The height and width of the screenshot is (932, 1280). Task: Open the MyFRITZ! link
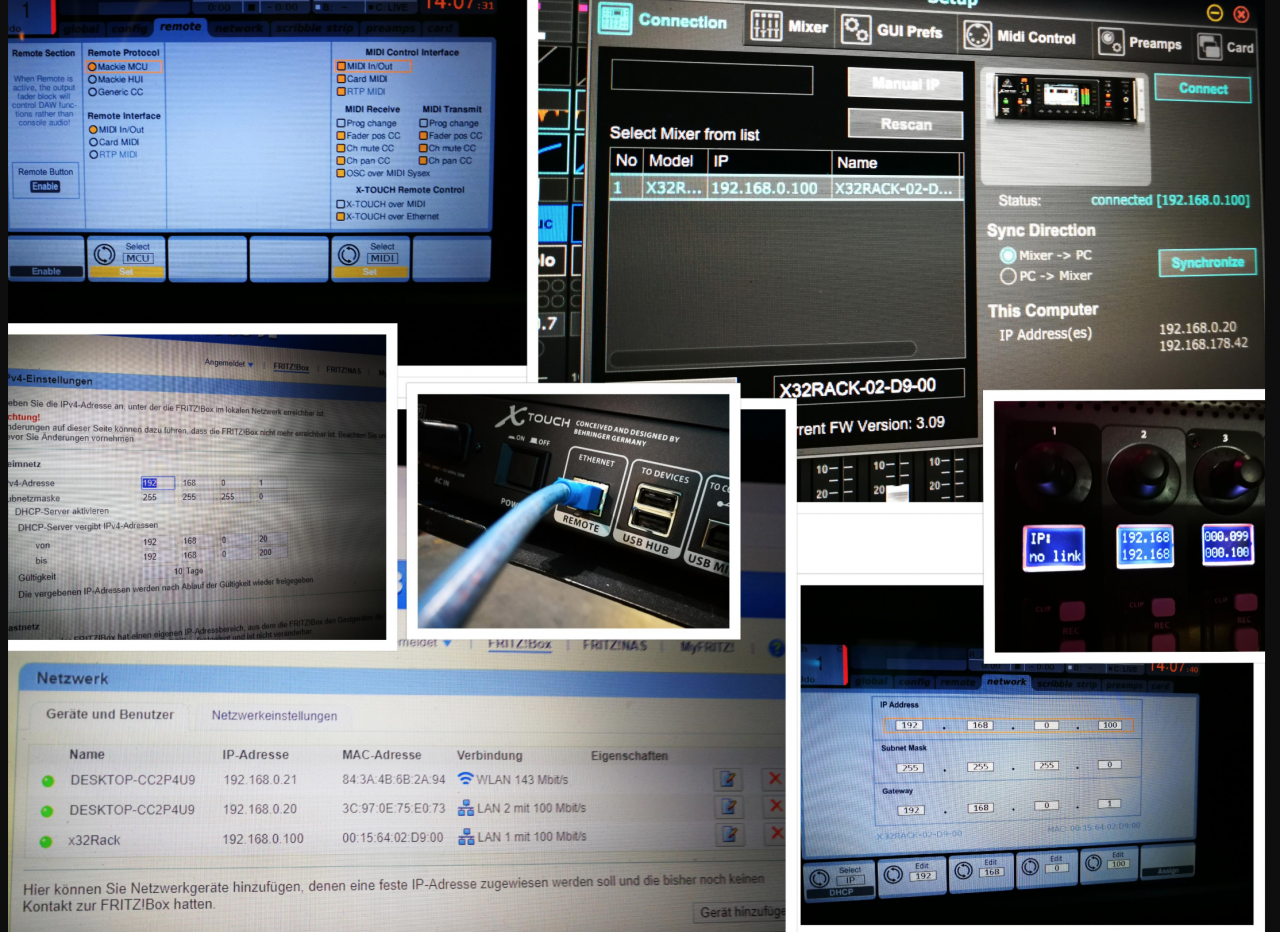708,647
